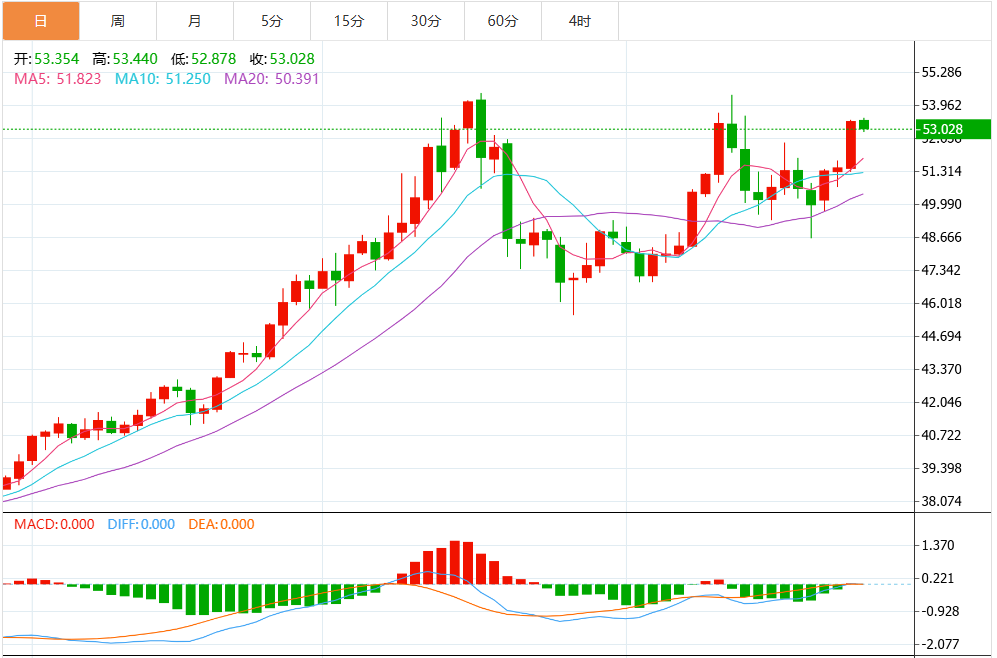Click the -0.928 MACD axis label
The width and height of the screenshot is (997, 658).
pyautogui.click(x=940, y=612)
